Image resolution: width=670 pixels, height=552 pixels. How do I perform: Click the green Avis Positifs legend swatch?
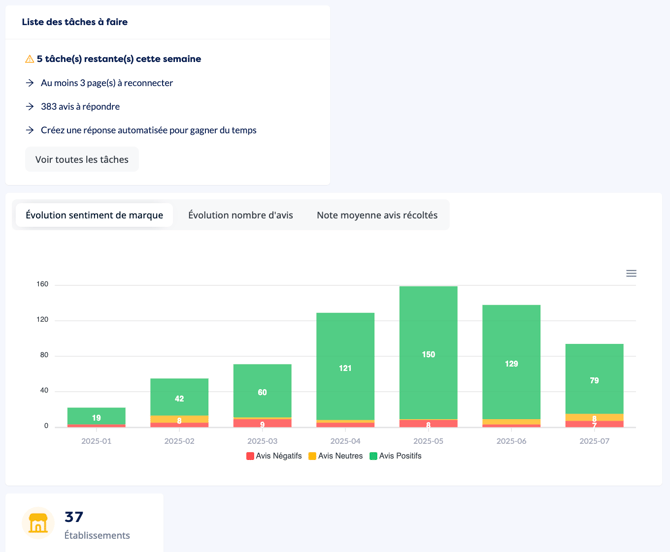[x=373, y=456]
